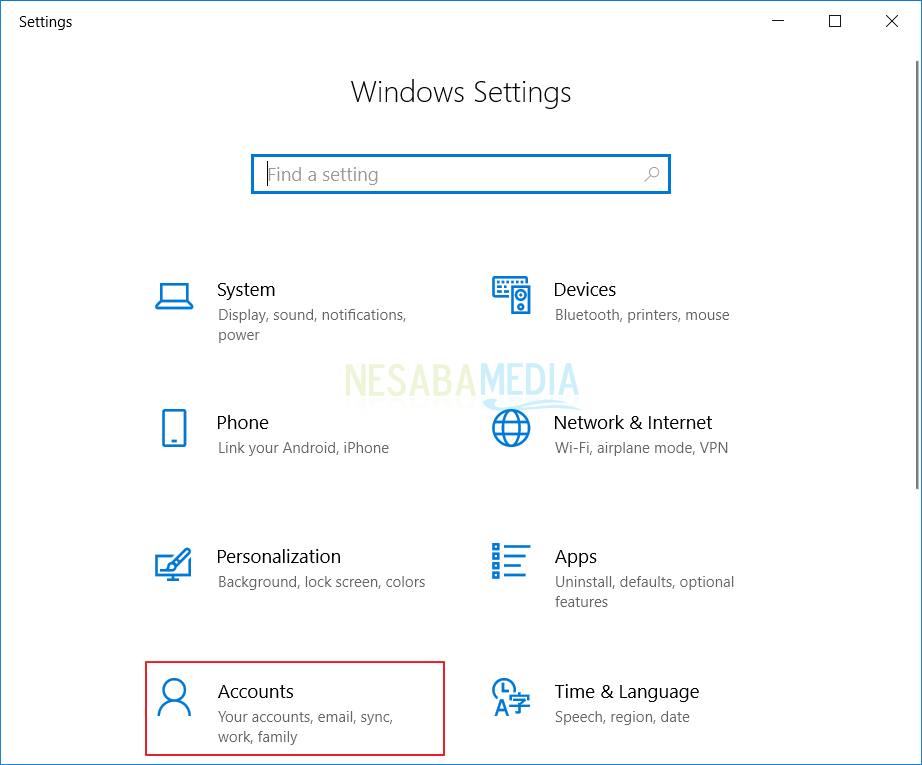
Task: Open the Devices category title
Action: [x=584, y=290]
